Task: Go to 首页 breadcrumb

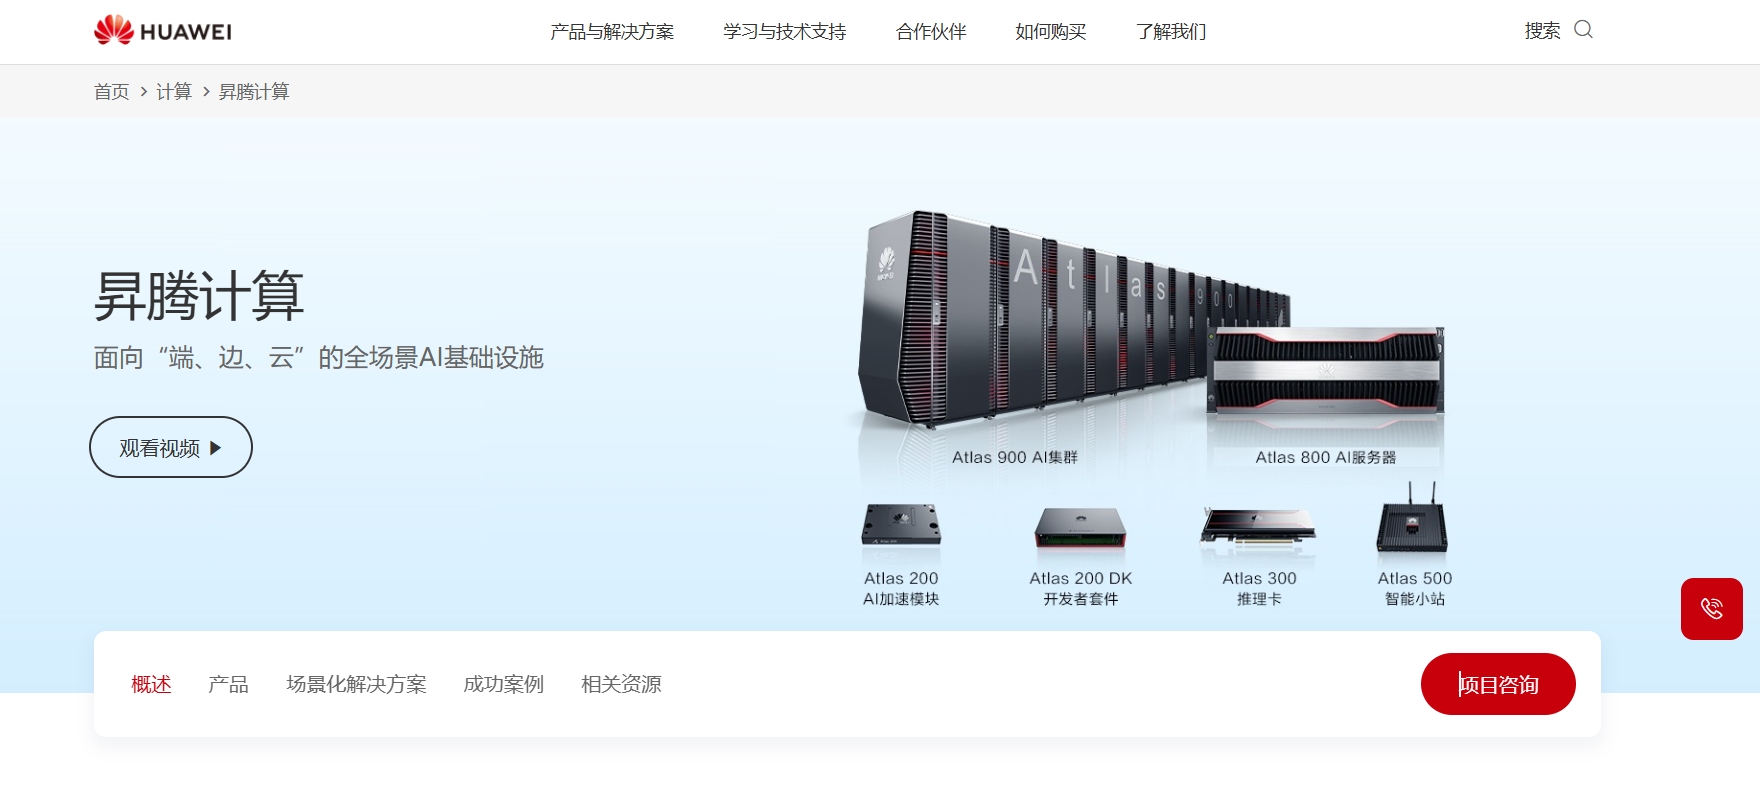Action: (x=112, y=92)
